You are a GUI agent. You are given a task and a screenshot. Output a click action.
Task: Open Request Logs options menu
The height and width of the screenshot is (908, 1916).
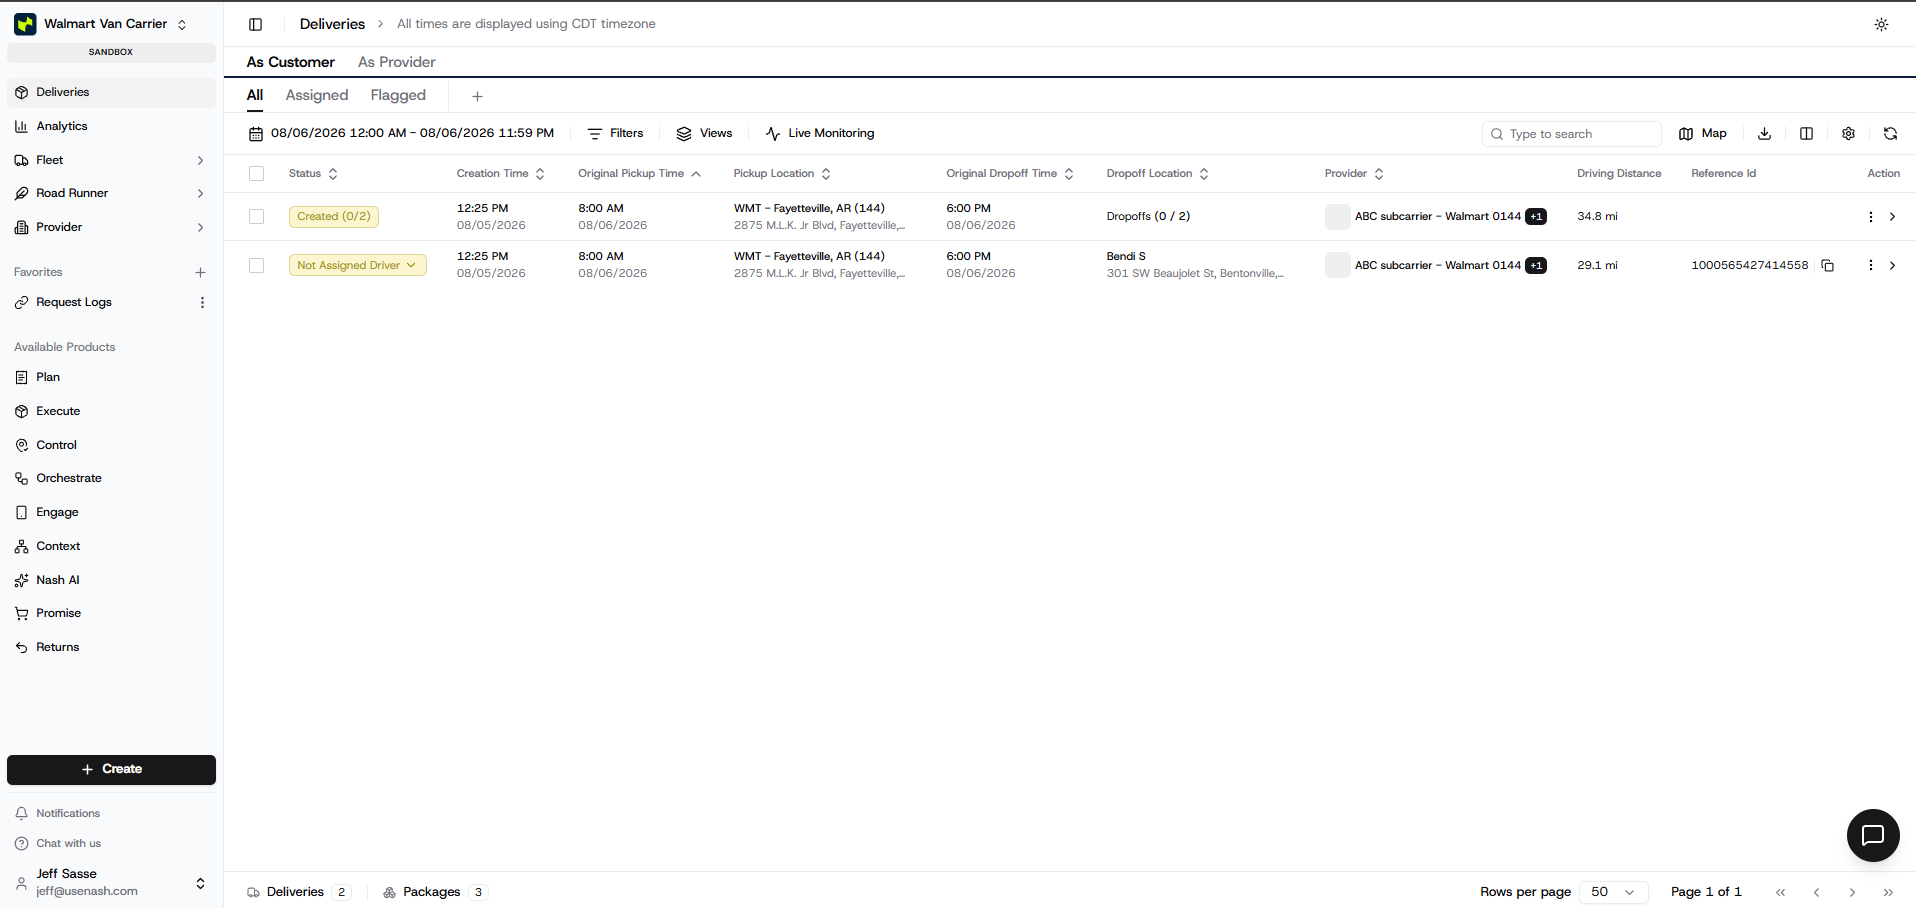click(x=202, y=303)
